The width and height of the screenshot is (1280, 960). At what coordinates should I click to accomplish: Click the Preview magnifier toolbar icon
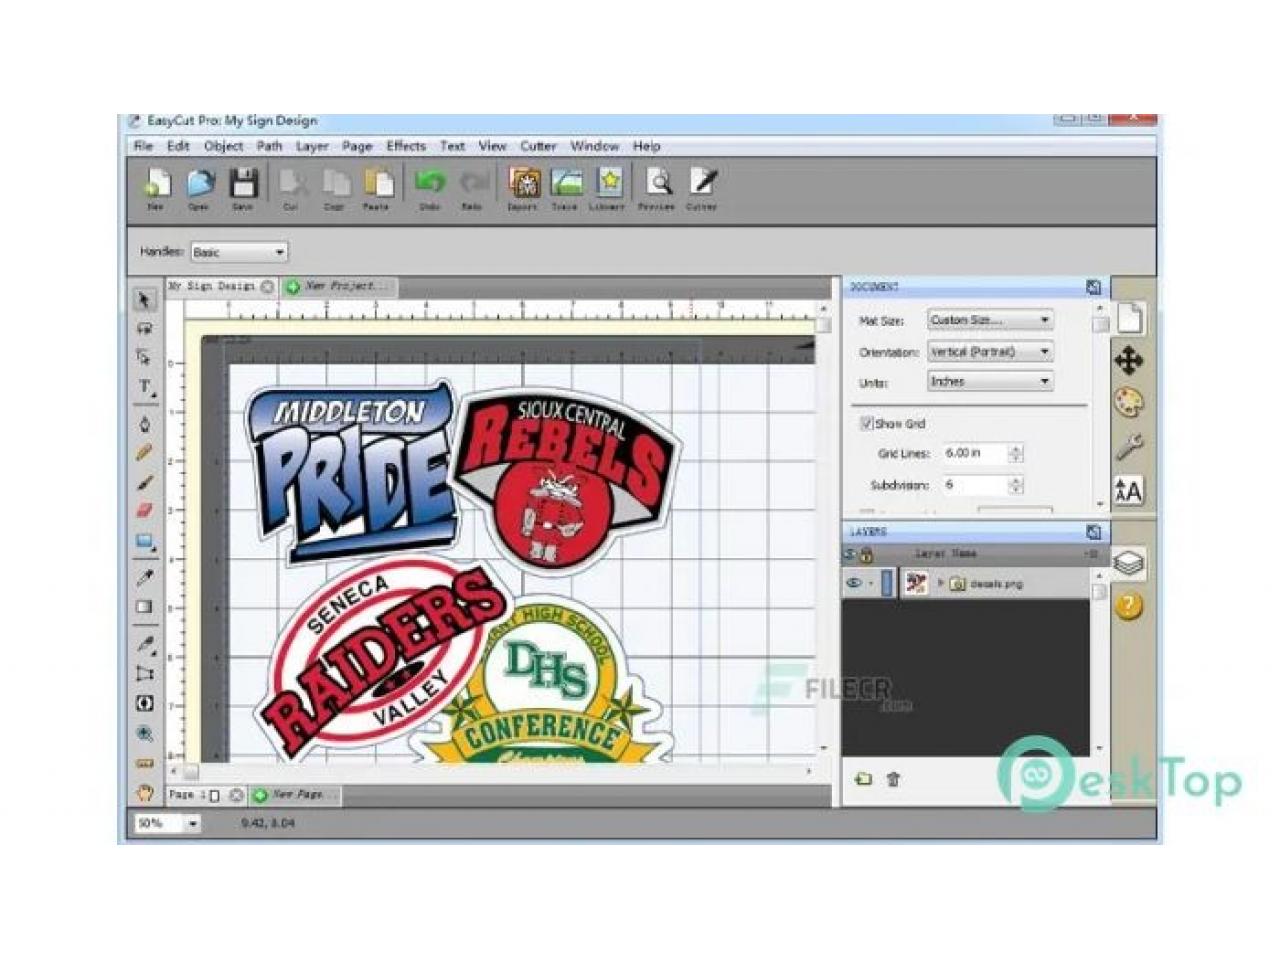pyautogui.click(x=658, y=182)
